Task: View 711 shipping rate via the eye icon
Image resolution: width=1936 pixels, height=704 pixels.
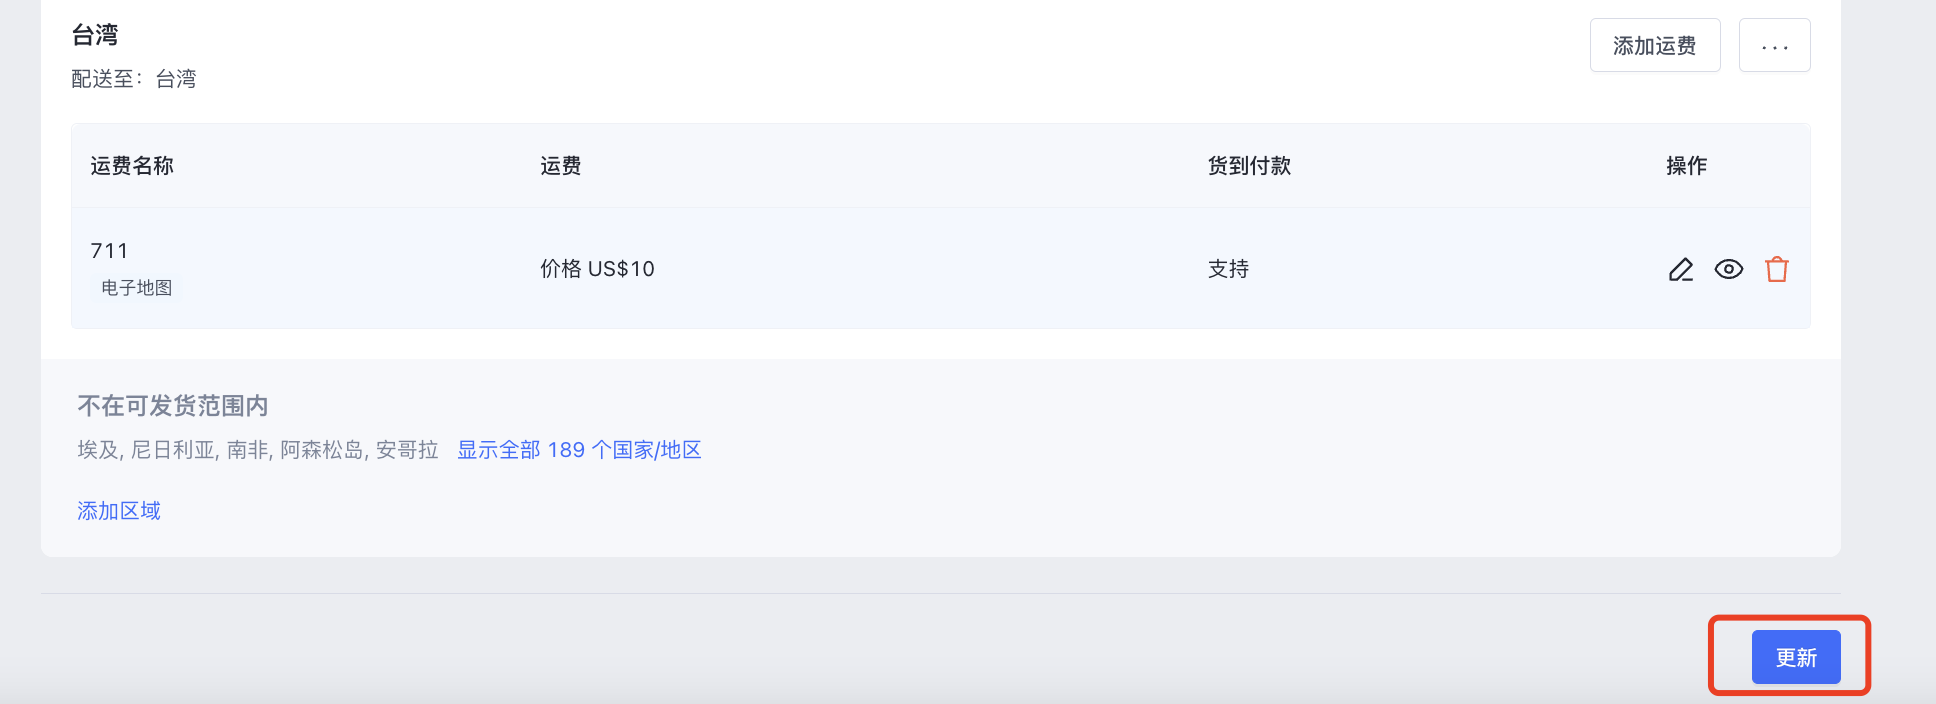Action: 1729,269
